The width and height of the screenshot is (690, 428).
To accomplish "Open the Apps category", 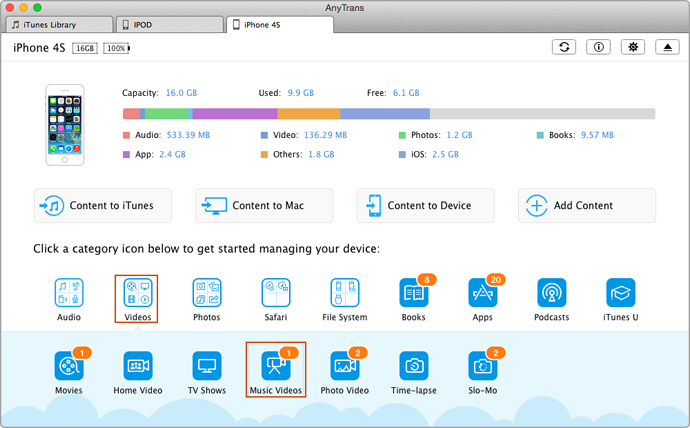I will tap(483, 298).
